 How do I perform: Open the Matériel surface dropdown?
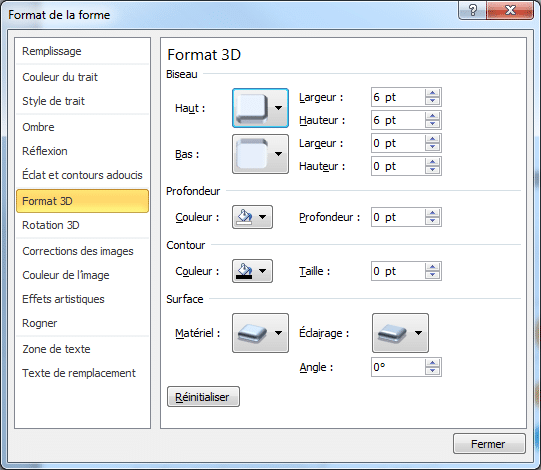click(x=260, y=333)
